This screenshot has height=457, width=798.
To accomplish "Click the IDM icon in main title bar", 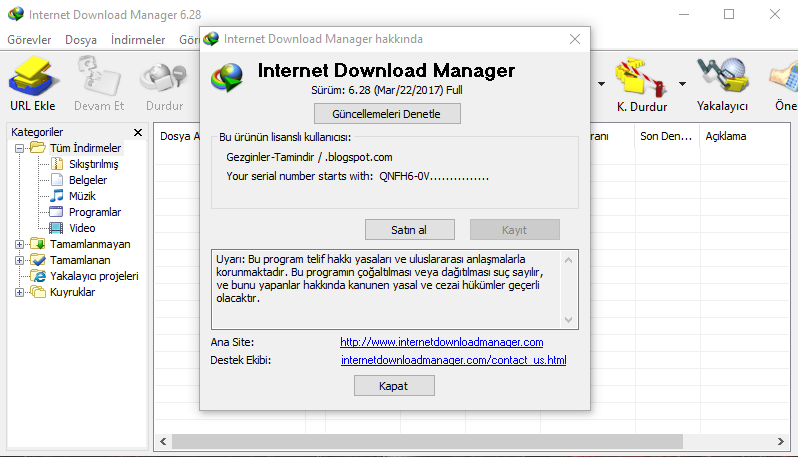I will pos(16,14).
